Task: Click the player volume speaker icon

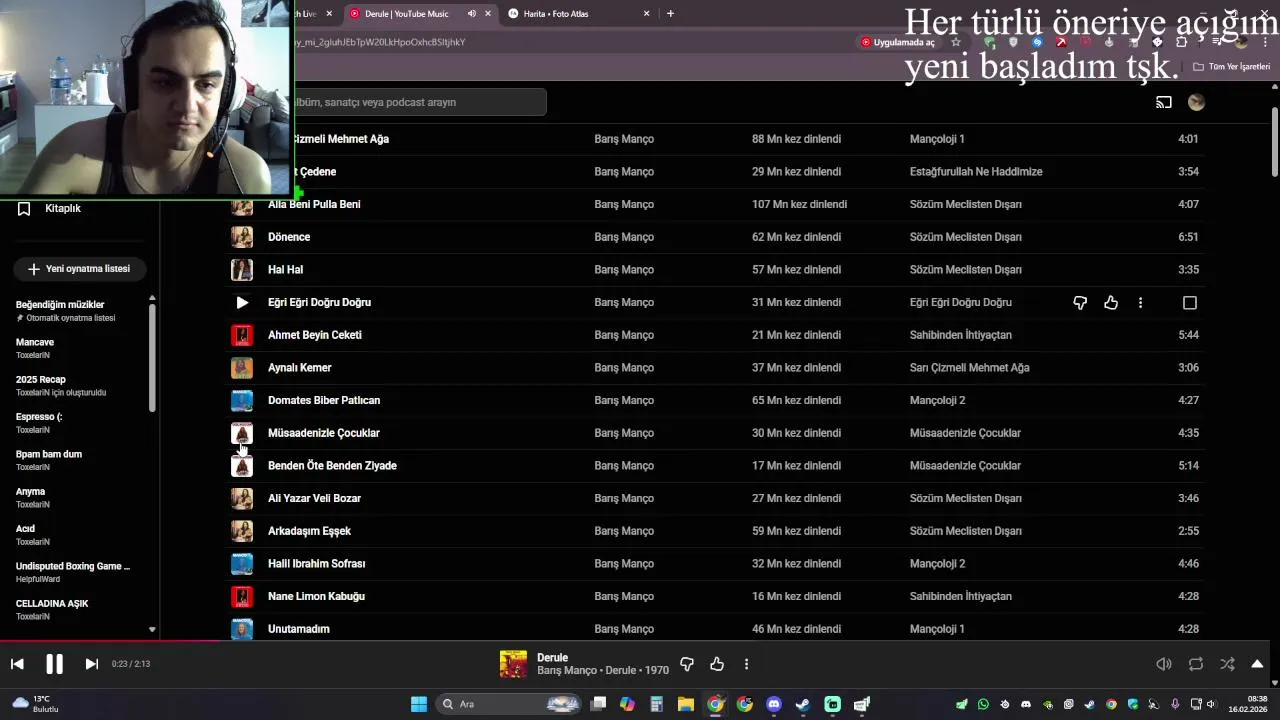Action: 1164,664
